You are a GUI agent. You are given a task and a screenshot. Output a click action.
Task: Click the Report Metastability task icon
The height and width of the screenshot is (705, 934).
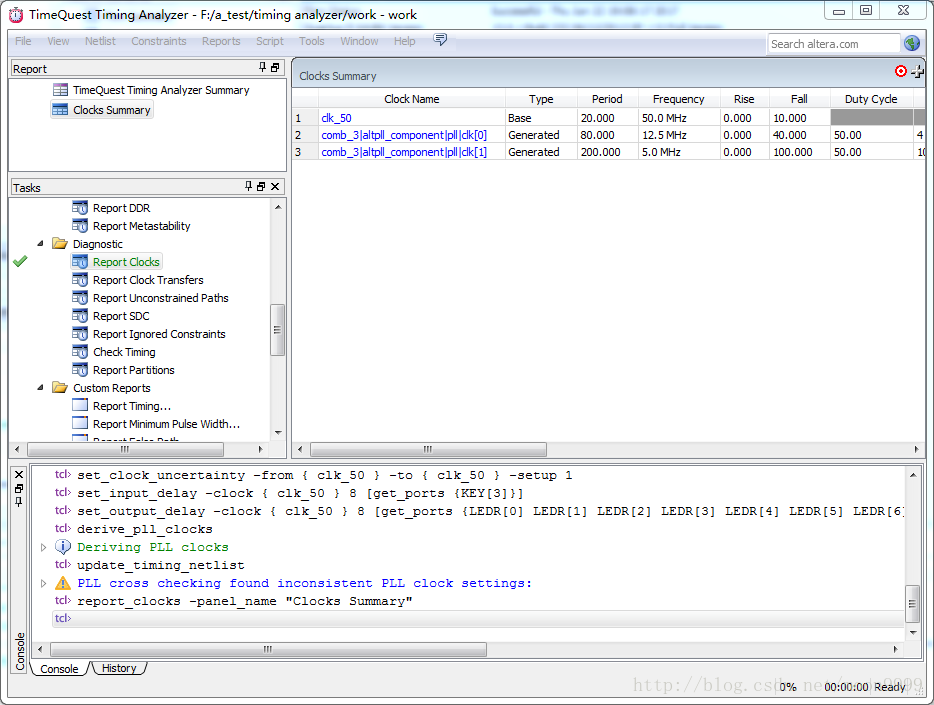pyautogui.click(x=80, y=226)
